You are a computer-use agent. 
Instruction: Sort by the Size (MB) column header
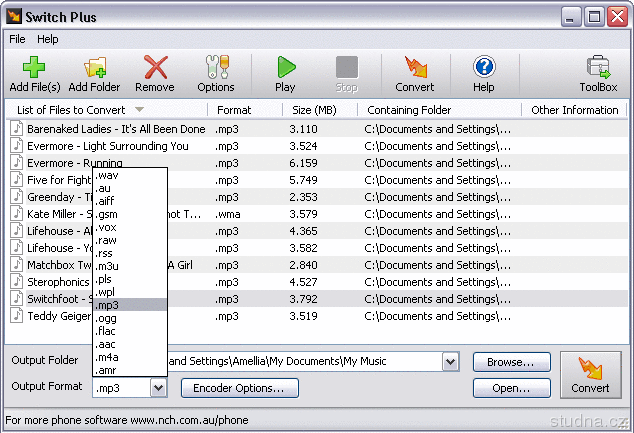(312, 110)
